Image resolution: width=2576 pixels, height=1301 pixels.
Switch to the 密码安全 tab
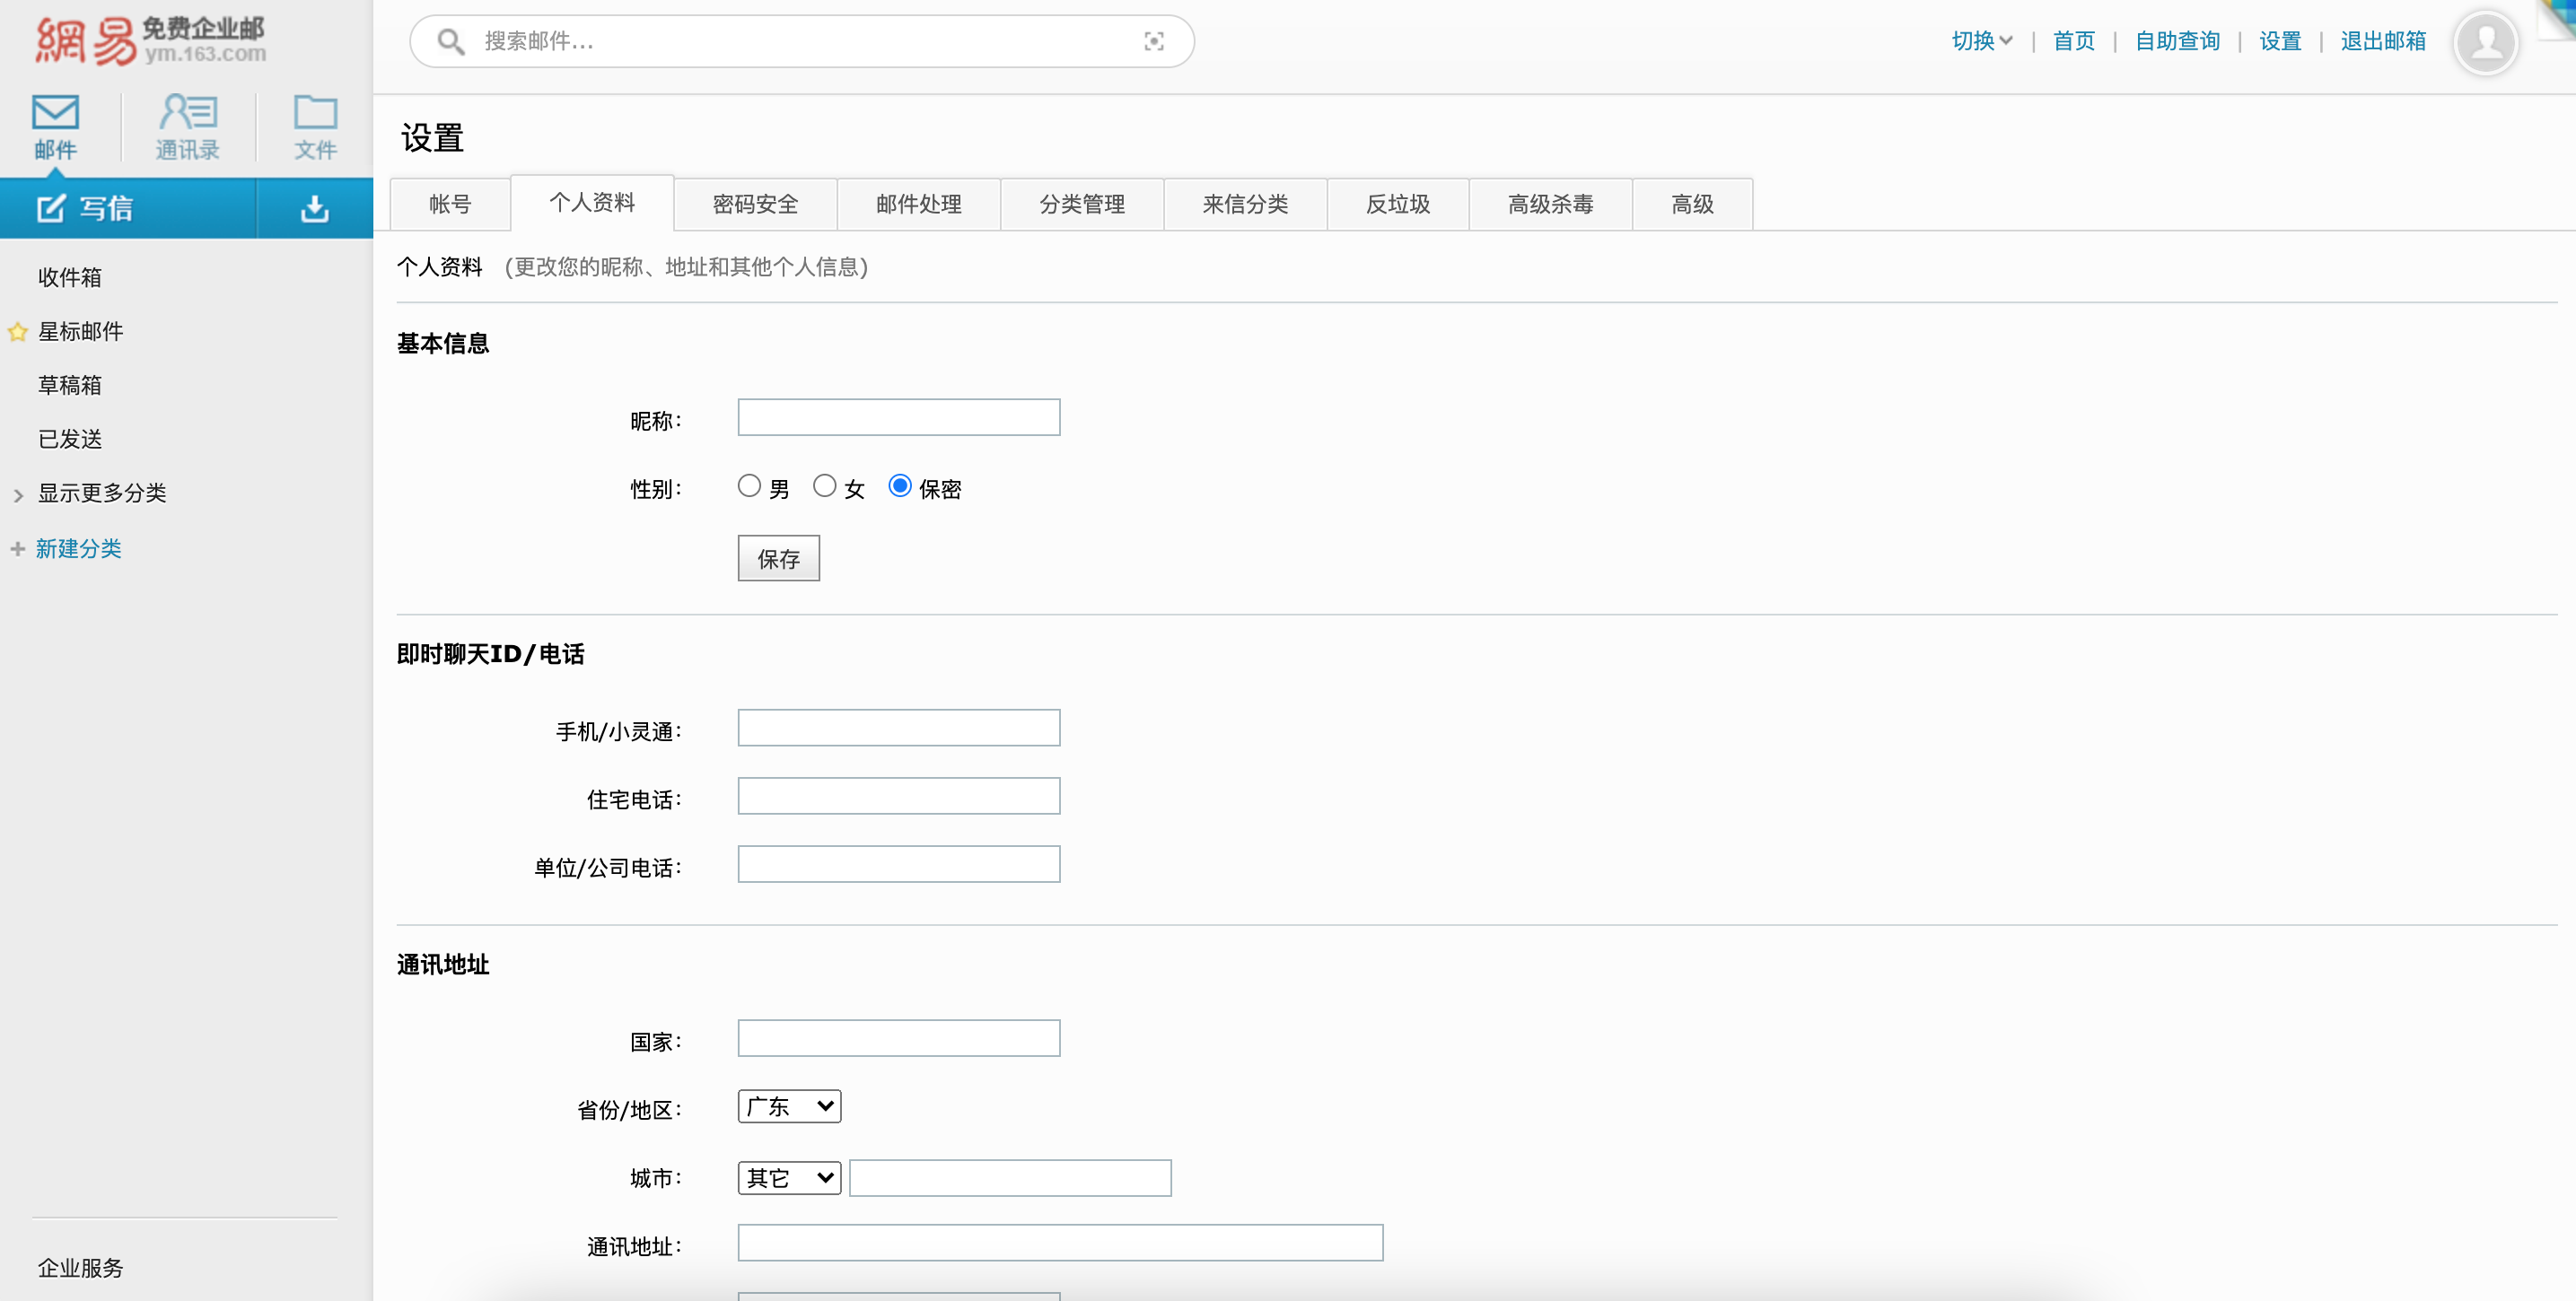tap(755, 204)
